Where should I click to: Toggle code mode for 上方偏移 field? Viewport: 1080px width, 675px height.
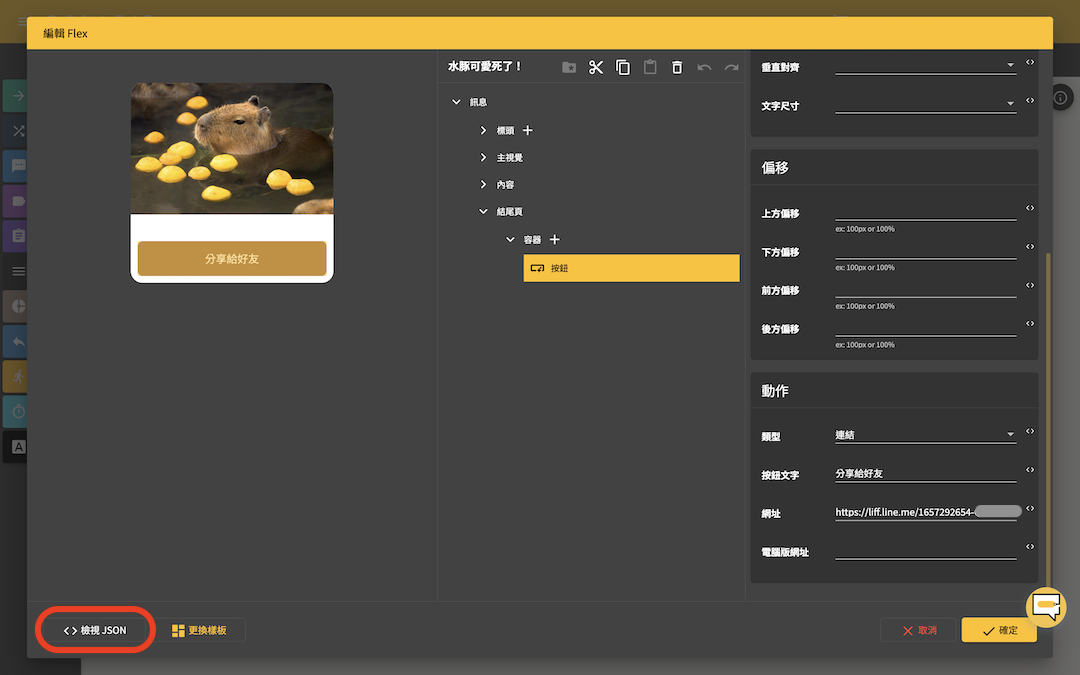pyautogui.click(x=1030, y=208)
